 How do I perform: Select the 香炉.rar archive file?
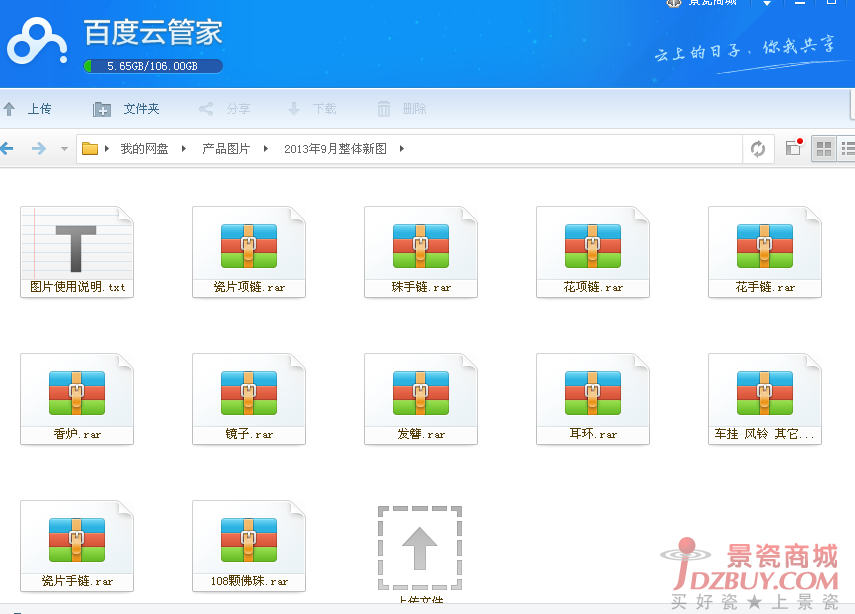click(x=77, y=397)
